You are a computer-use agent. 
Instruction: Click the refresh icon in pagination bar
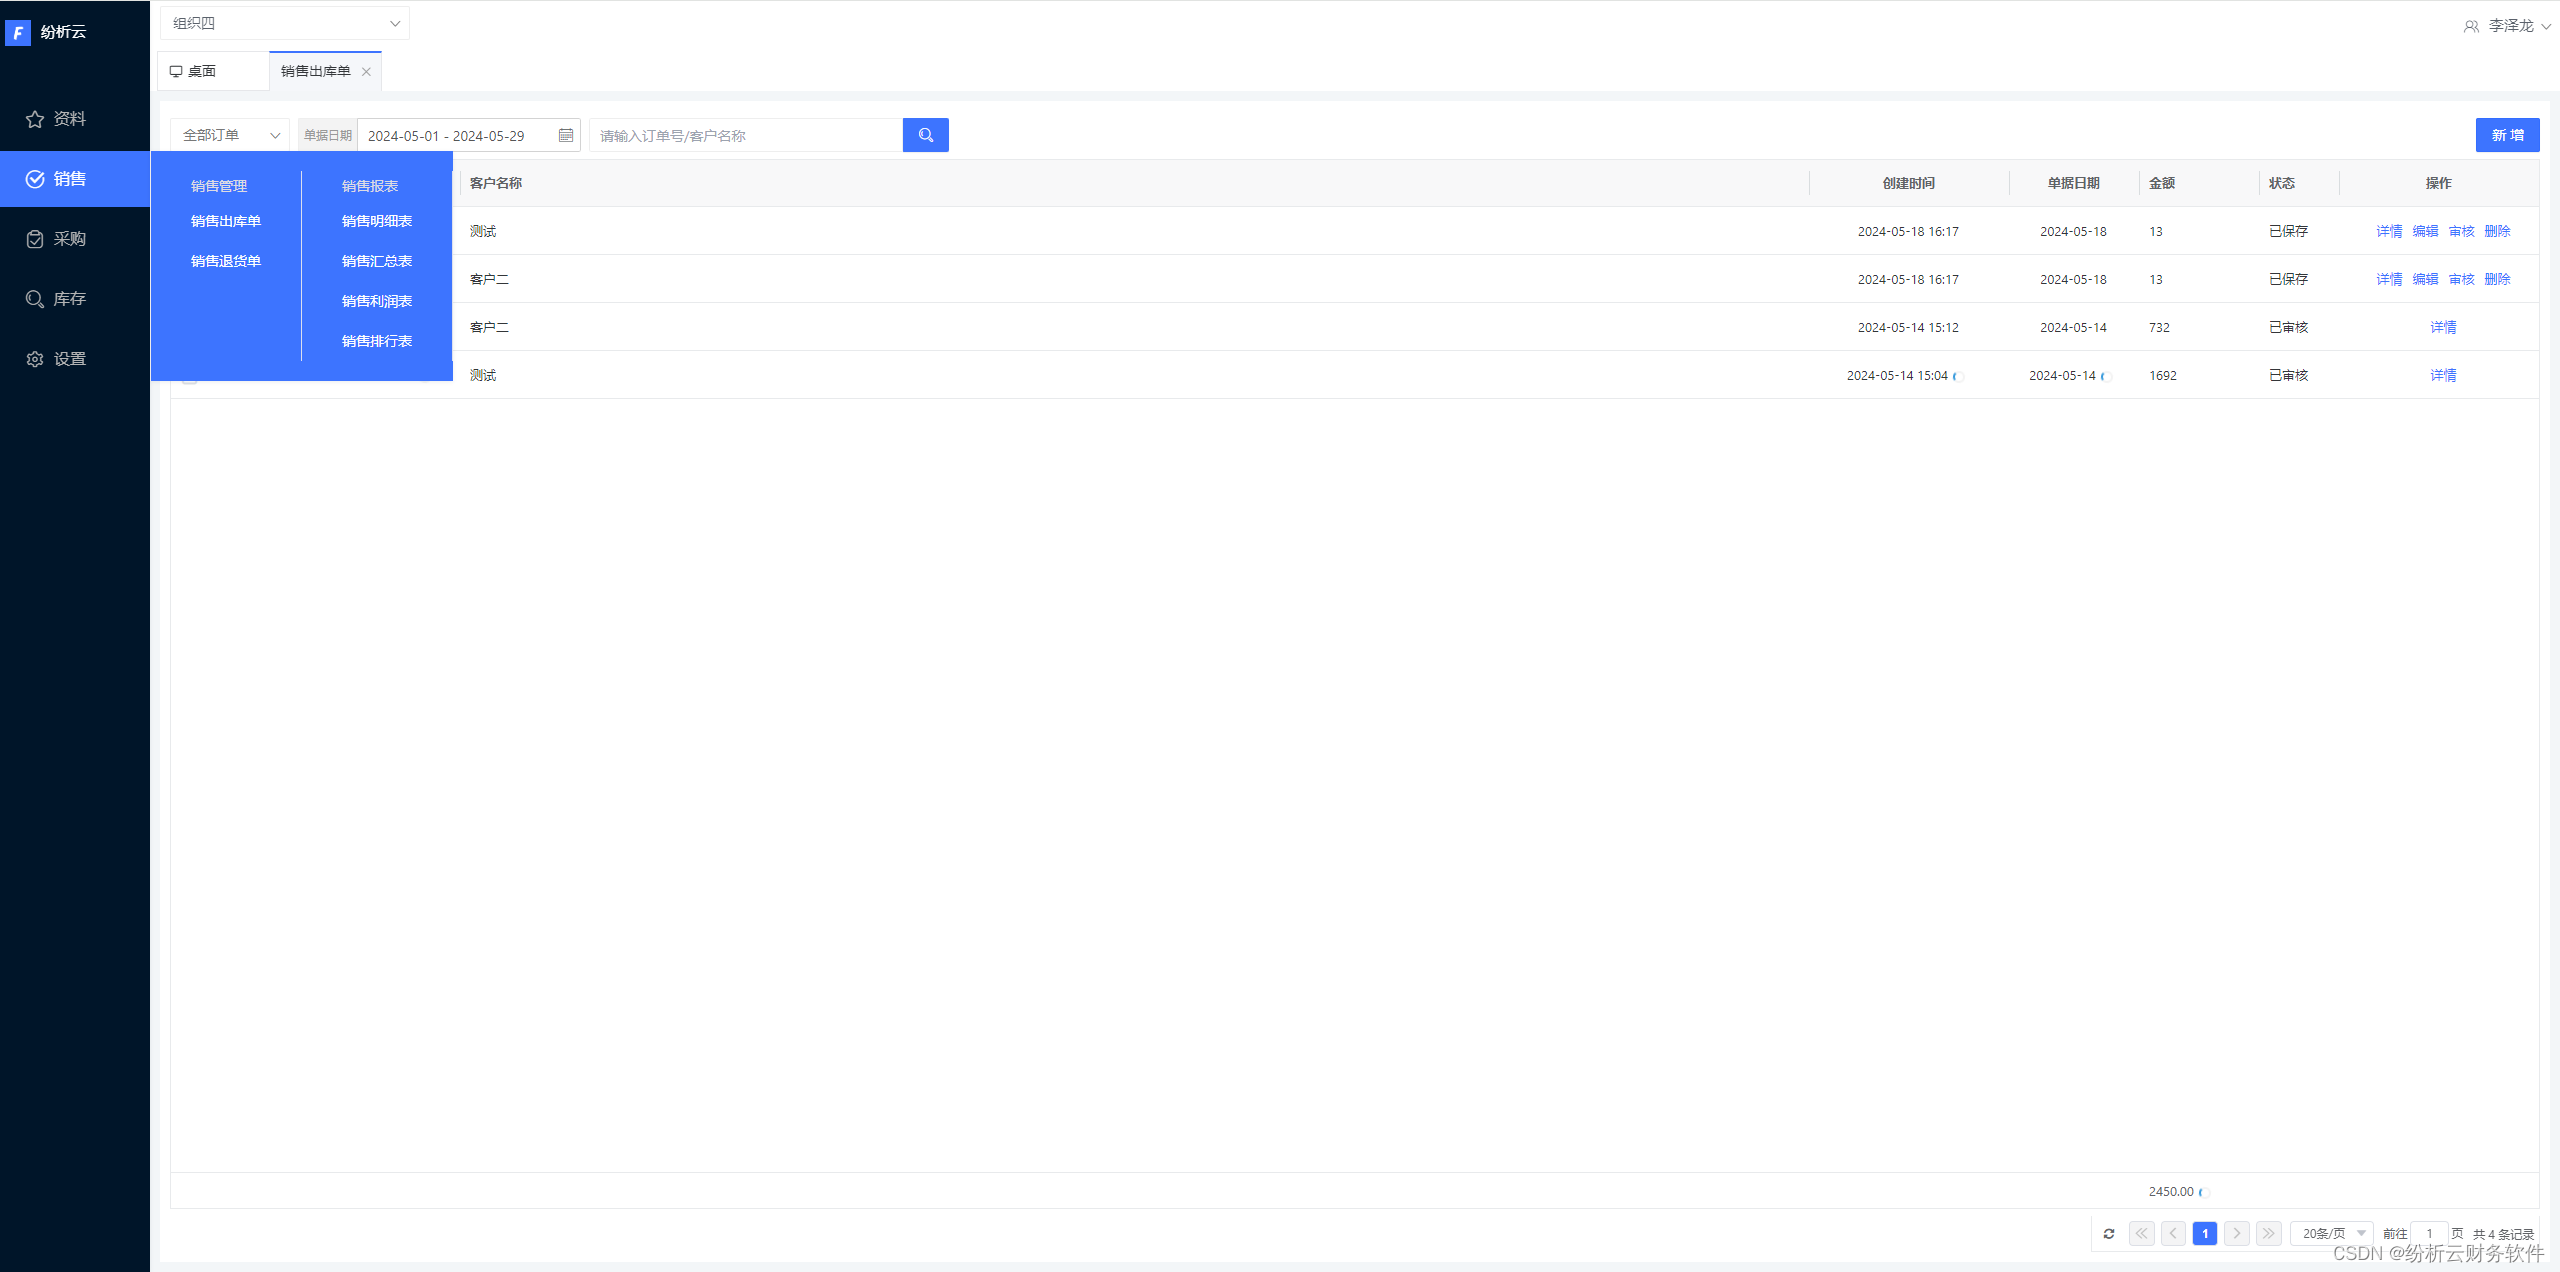tap(2109, 1233)
